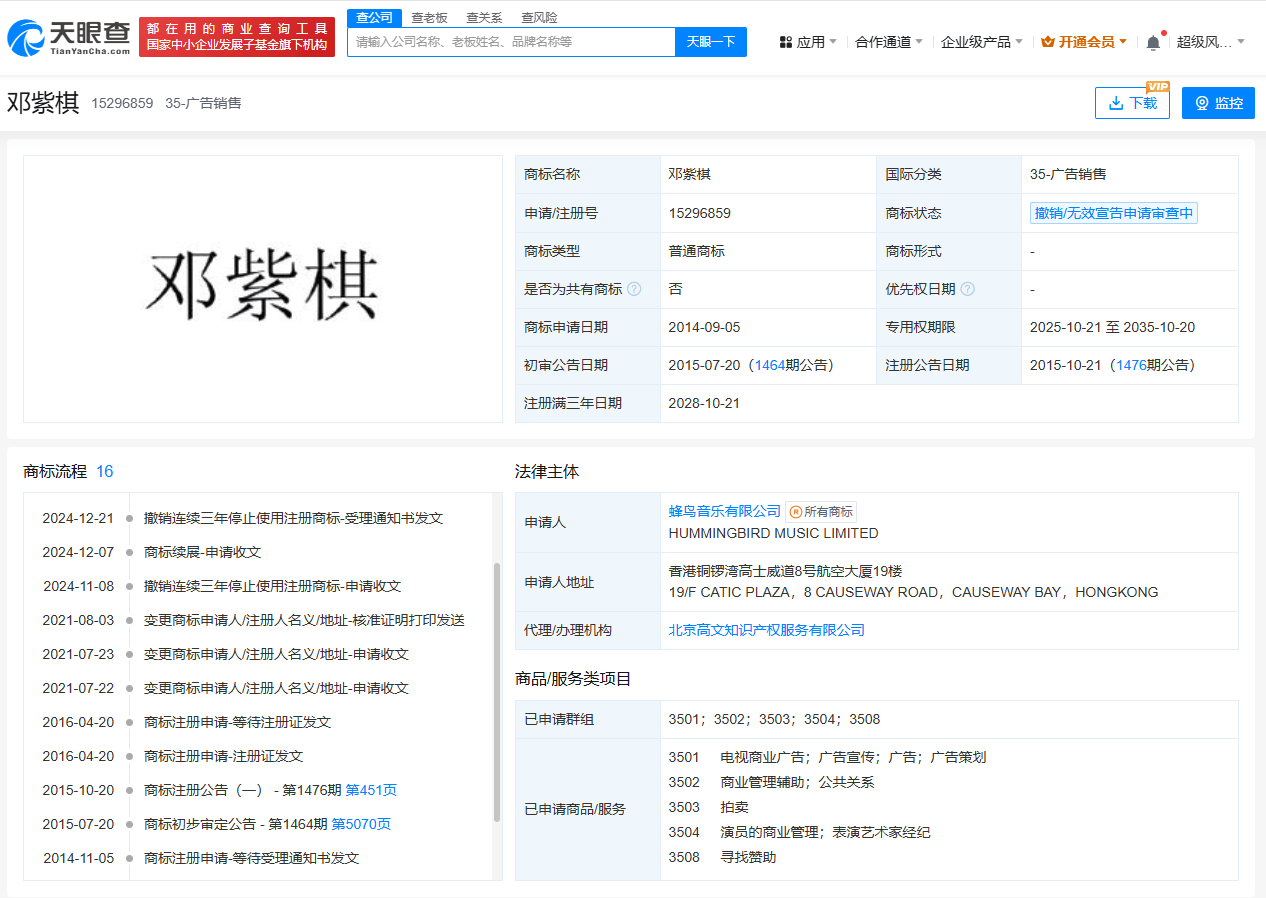
Task: Expand the 合作通道 dropdown
Action: [x=889, y=42]
